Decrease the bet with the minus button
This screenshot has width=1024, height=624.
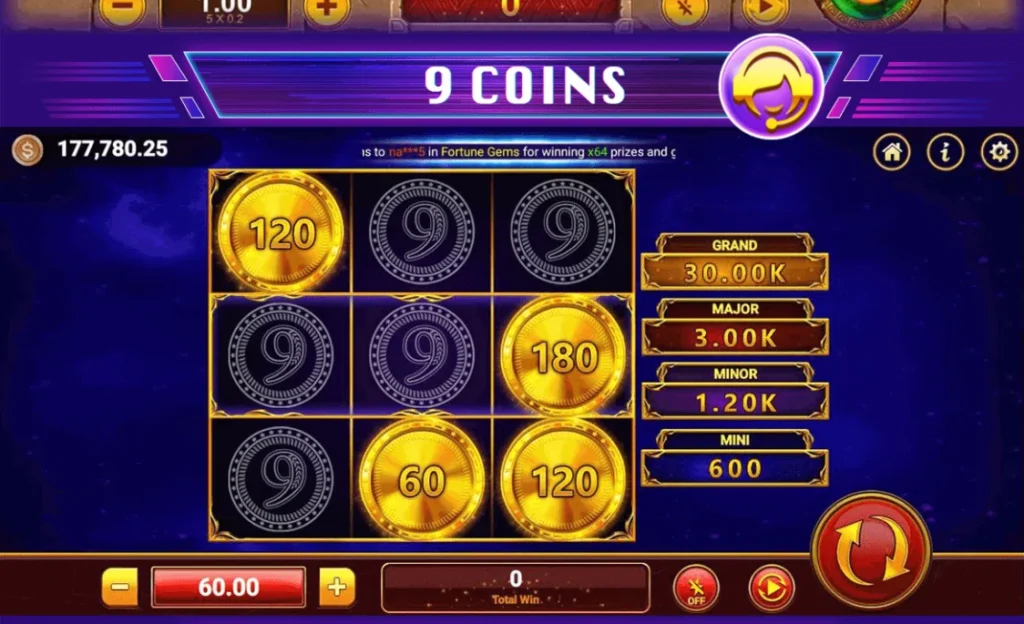tap(120, 587)
